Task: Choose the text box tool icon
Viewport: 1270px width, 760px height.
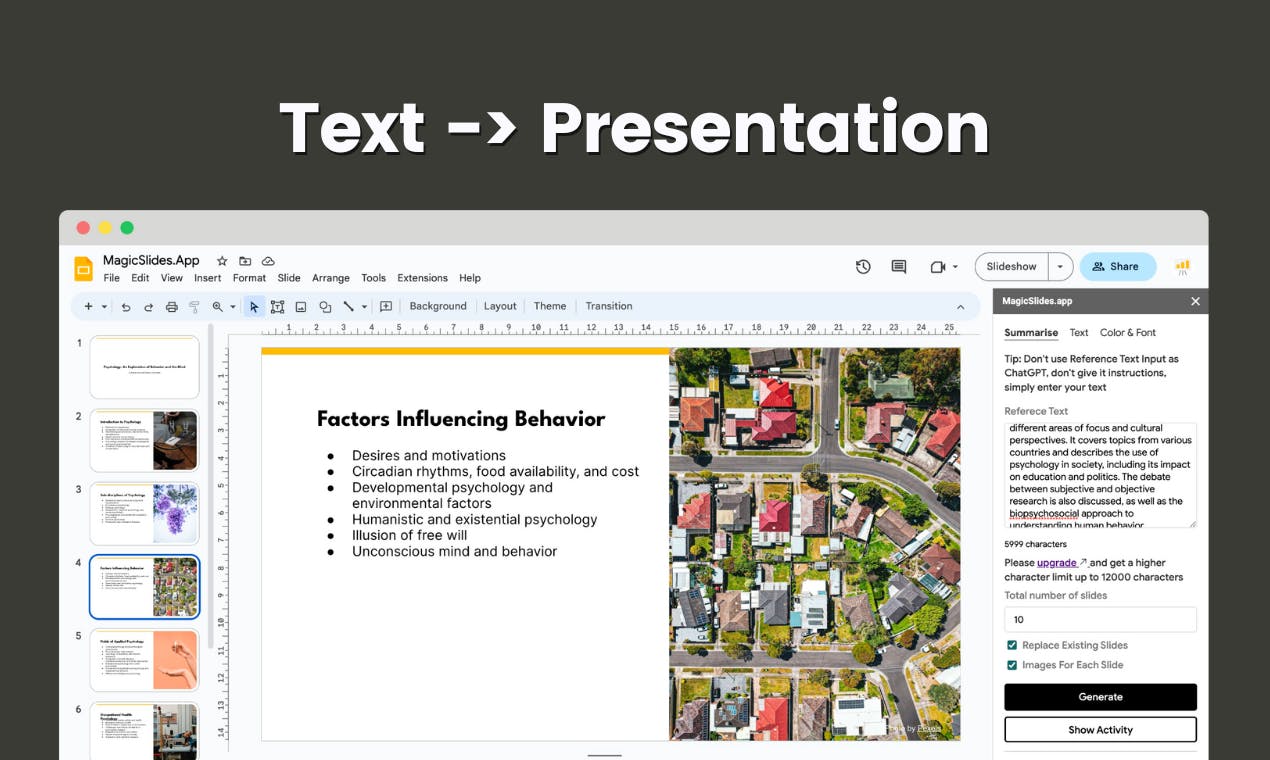Action: pyautogui.click(x=277, y=307)
